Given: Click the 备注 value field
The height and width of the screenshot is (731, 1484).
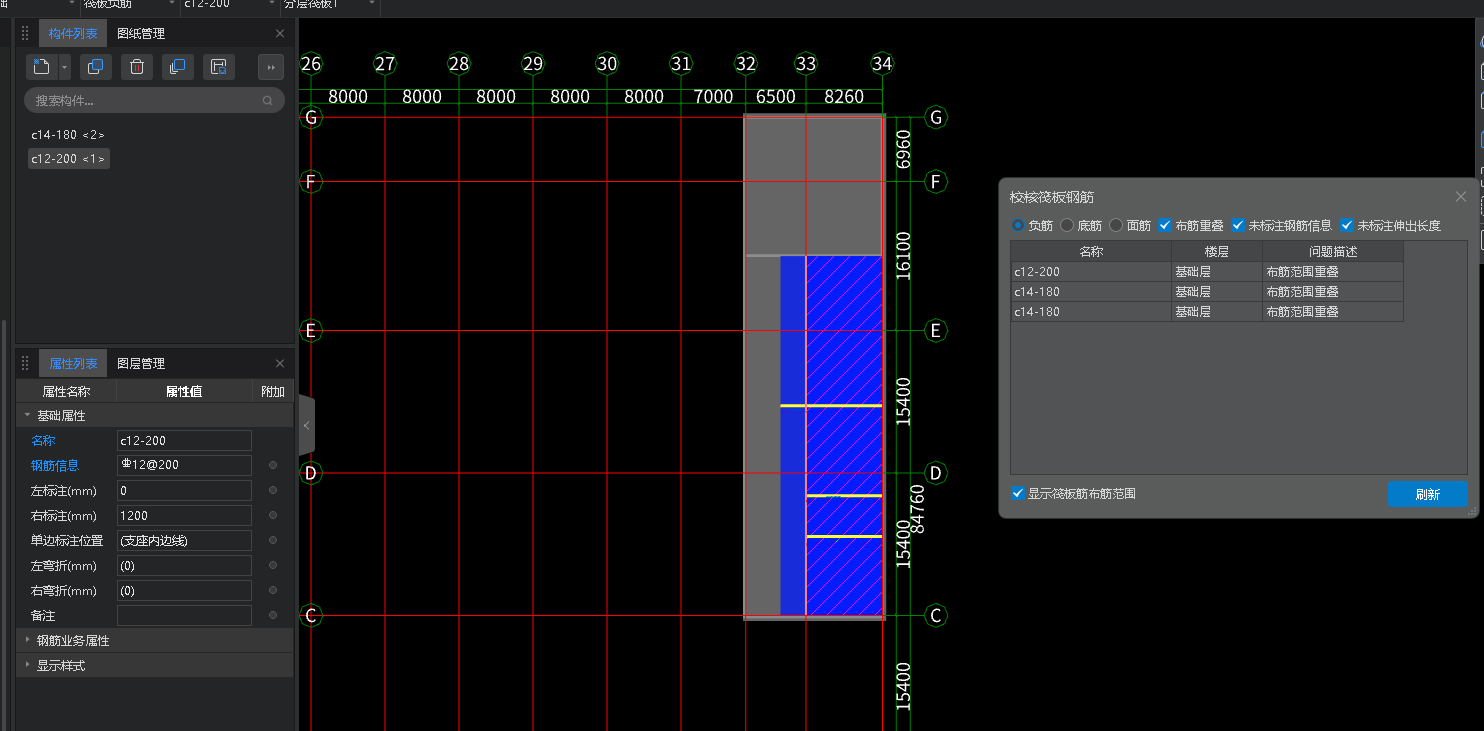Looking at the screenshot, I should click(184, 615).
